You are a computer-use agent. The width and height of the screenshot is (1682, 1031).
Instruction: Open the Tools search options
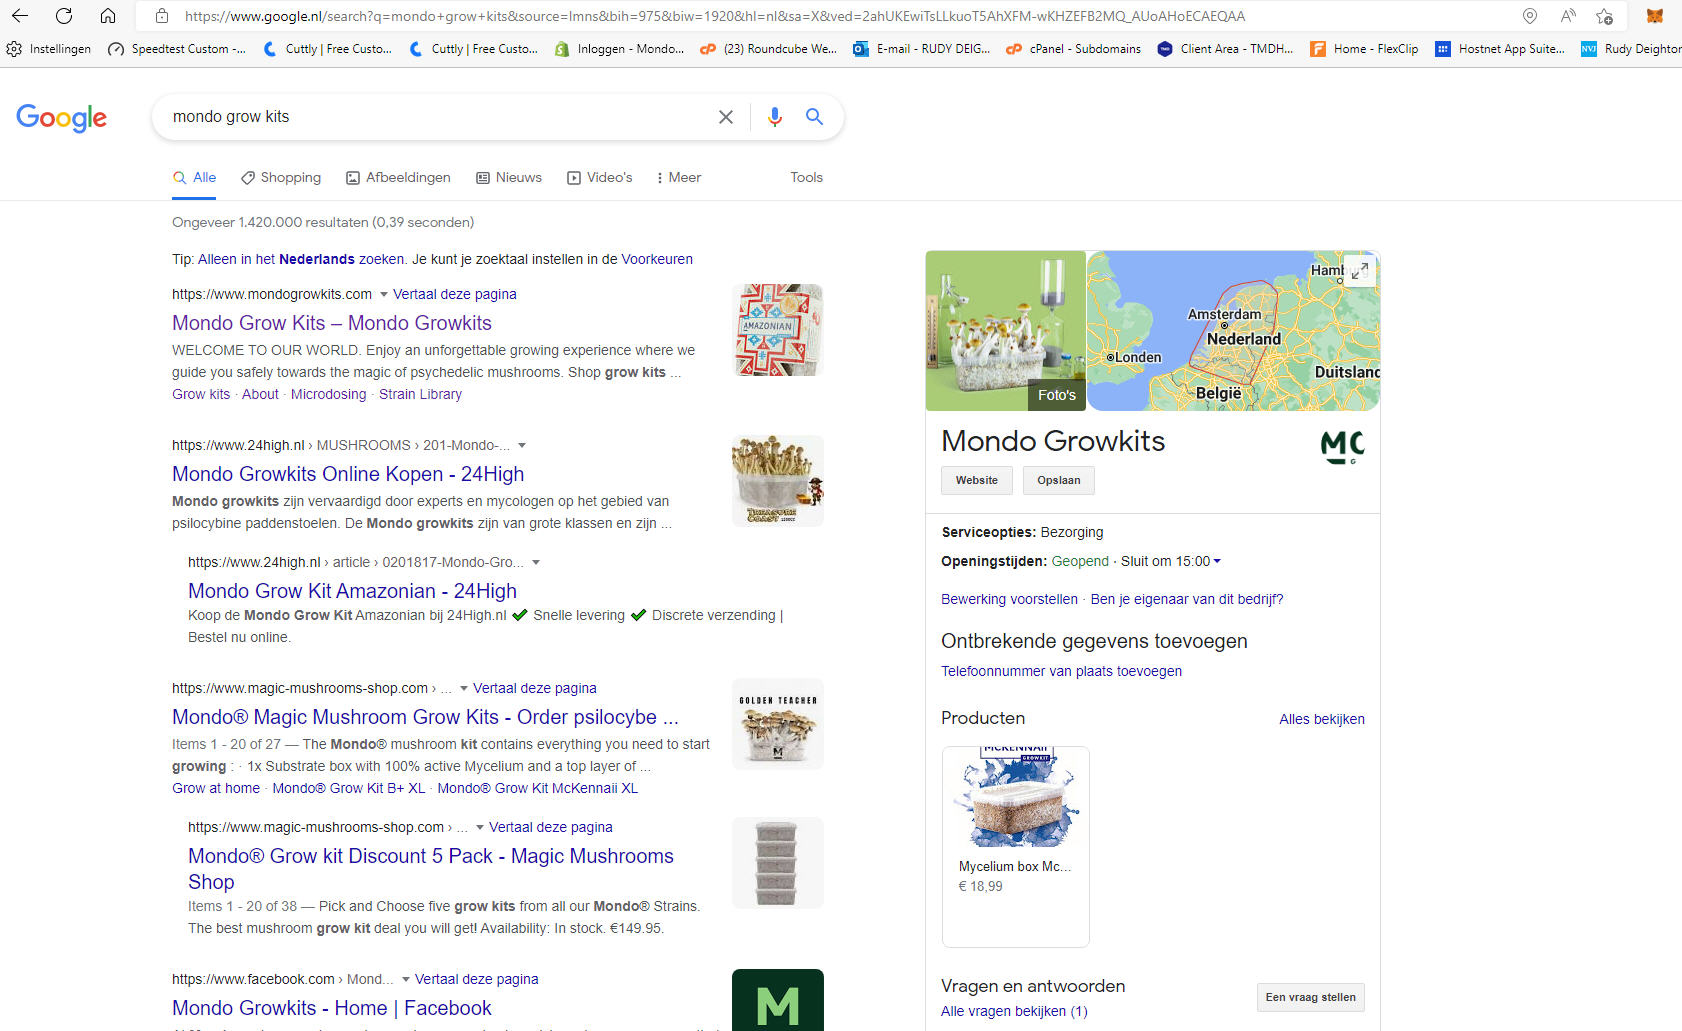coord(806,177)
